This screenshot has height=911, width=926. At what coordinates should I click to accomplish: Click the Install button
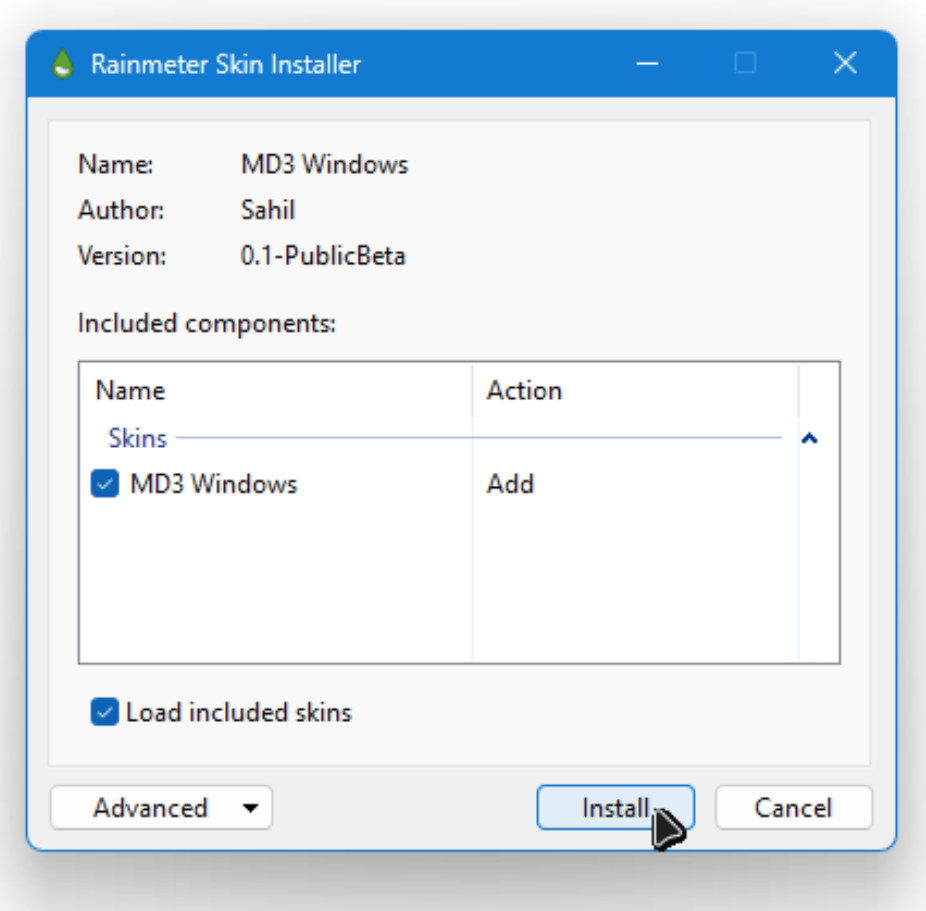coord(614,808)
